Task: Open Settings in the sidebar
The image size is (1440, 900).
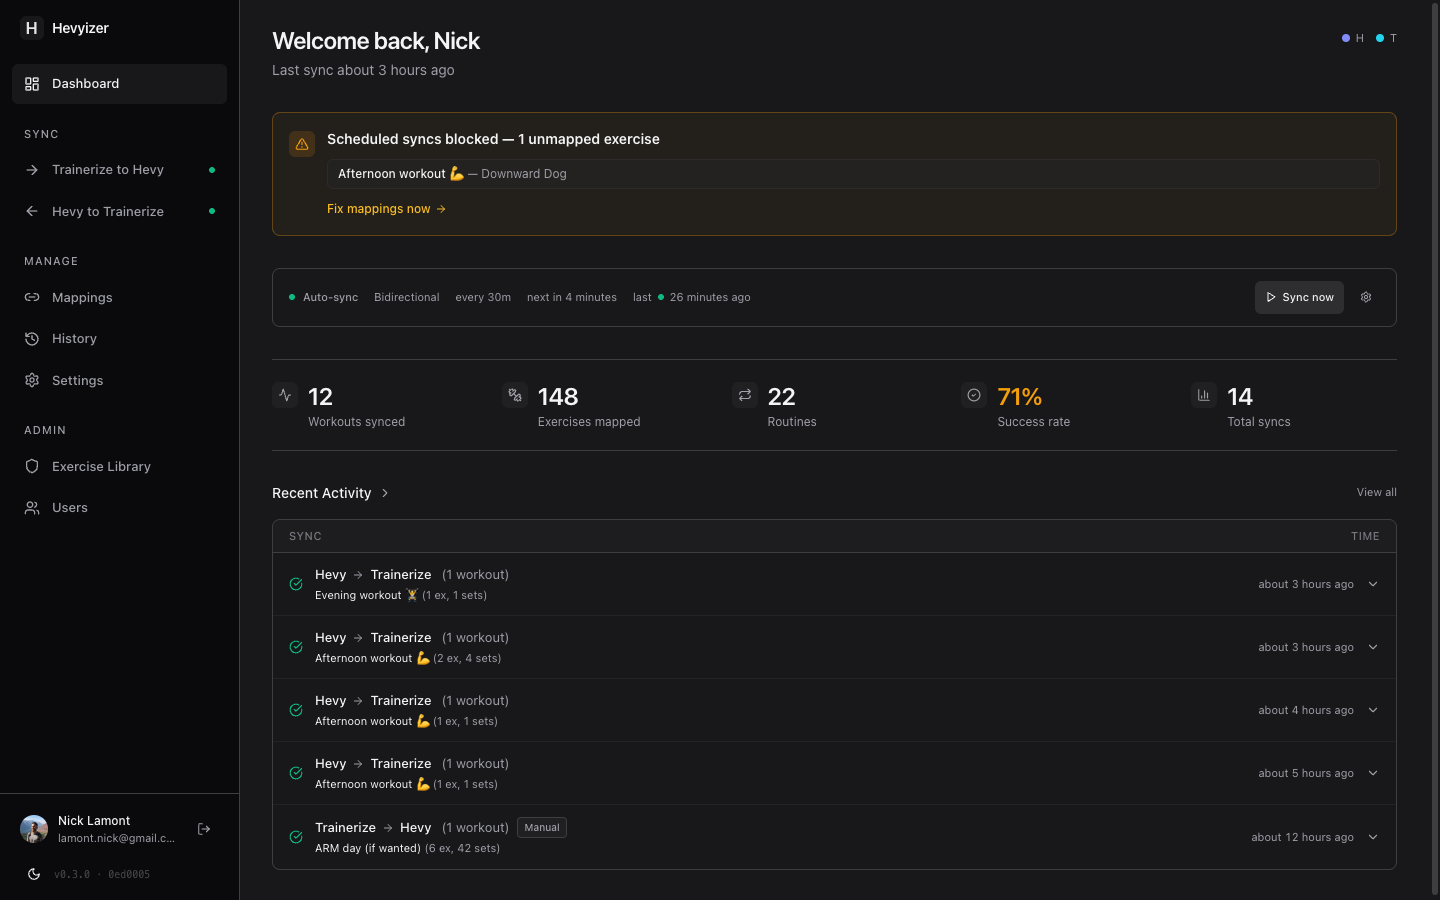Action: click(119, 380)
